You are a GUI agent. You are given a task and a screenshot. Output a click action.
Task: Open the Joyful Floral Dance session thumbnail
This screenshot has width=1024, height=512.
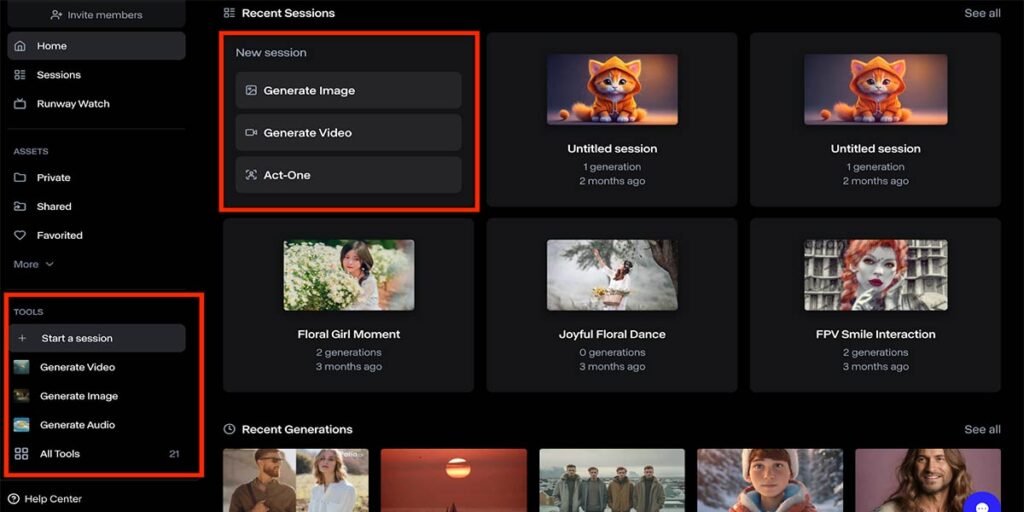(x=612, y=275)
